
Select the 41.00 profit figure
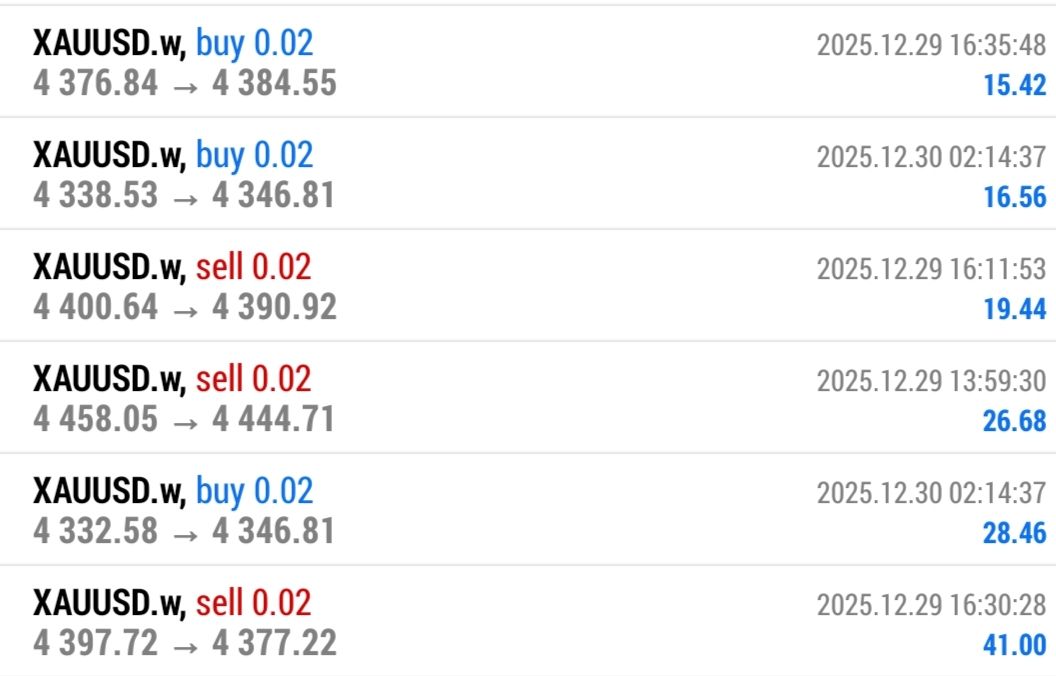[x=1014, y=645]
